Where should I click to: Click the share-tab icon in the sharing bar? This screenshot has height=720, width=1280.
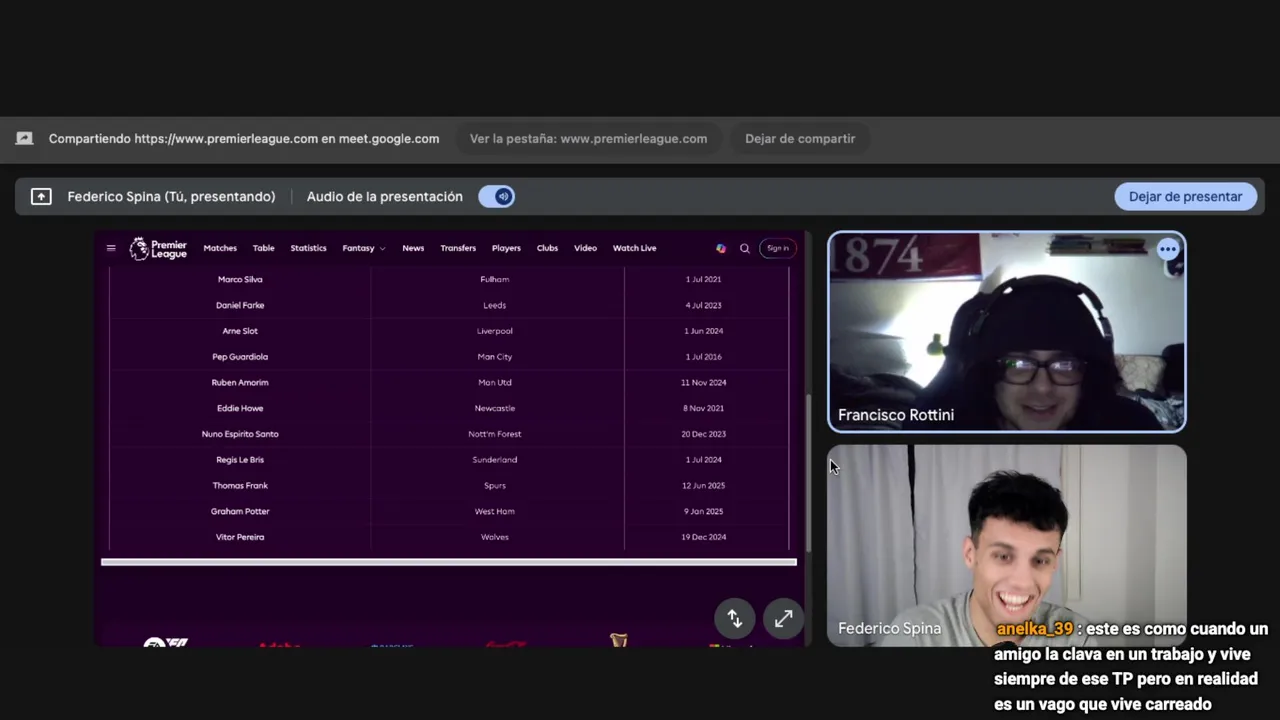24,139
